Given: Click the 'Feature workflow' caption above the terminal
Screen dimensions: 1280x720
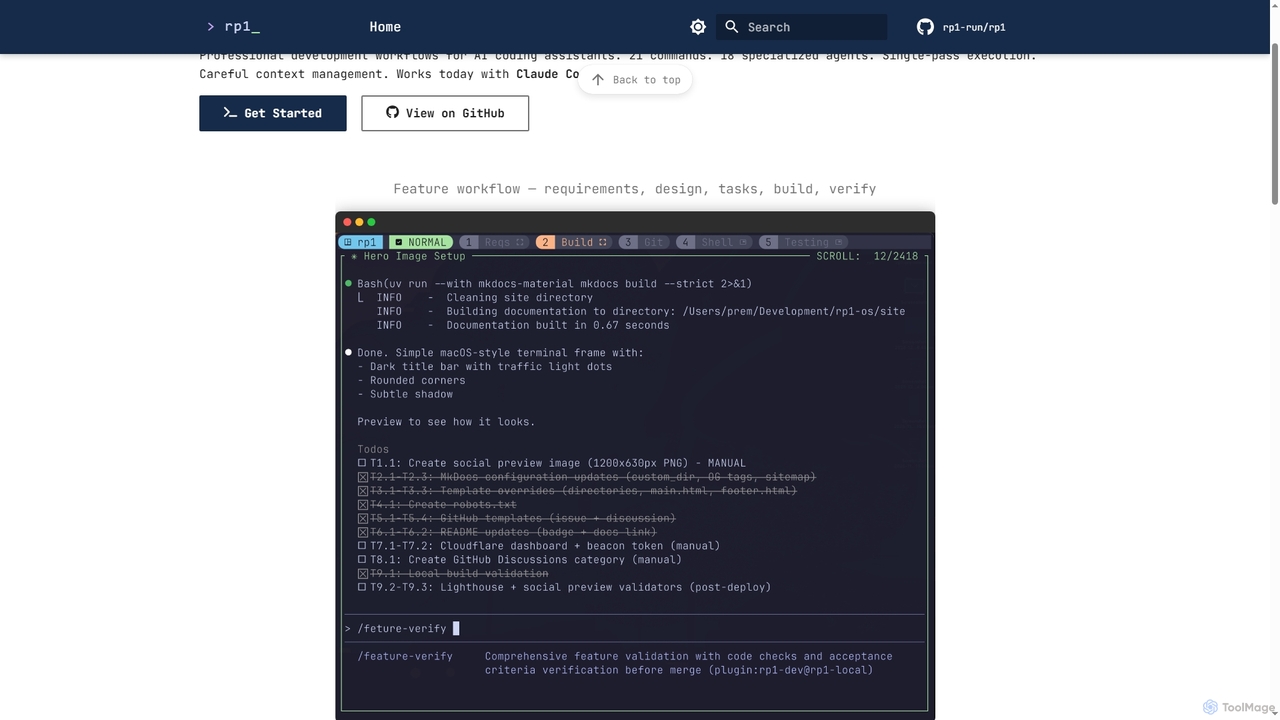Looking at the screenshot, I should (x=635, y=189).
